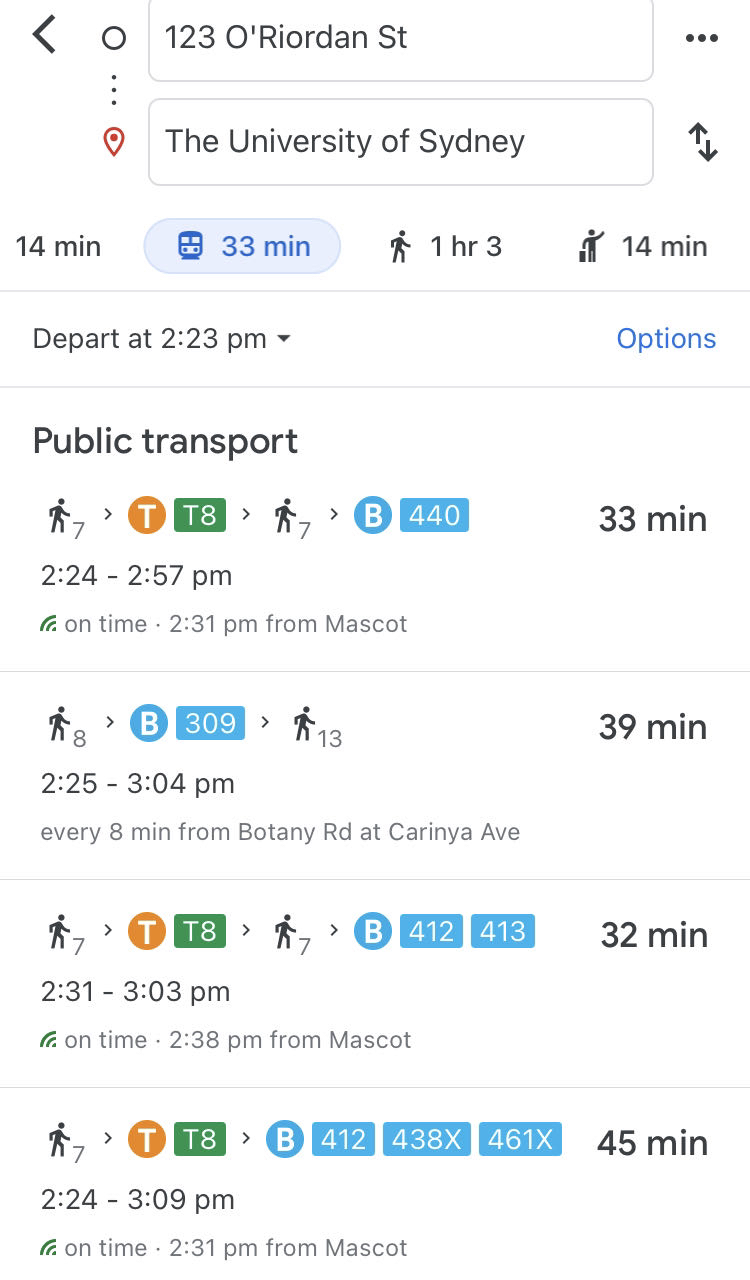Viewport: 750px width, 1280px height.
Task: Tap the back arrow icon
Action: pyautogui.click(x=45, y=35)
